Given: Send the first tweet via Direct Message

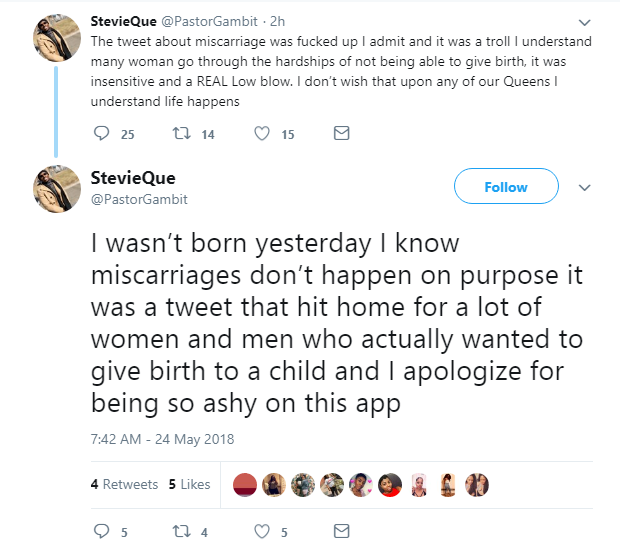Looking at the screenshot, I should point(340,134).
